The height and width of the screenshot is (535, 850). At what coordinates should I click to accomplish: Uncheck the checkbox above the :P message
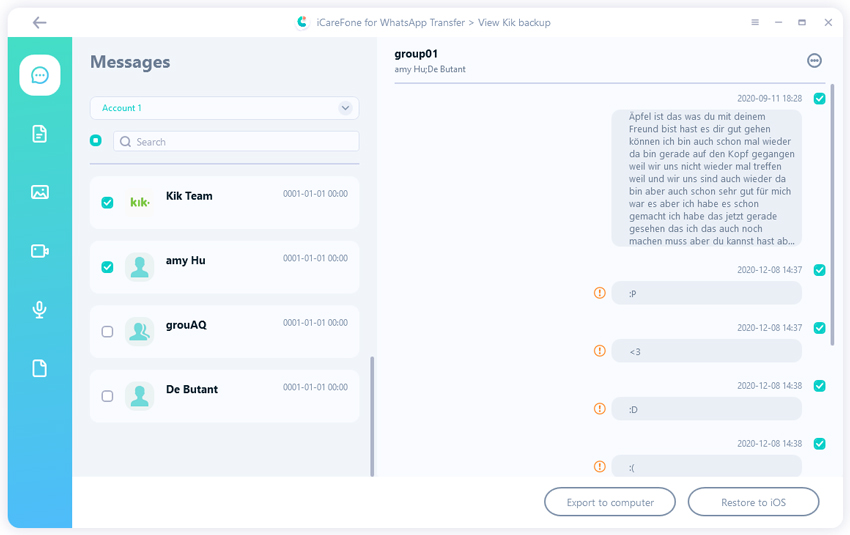[x=820, y=270]
